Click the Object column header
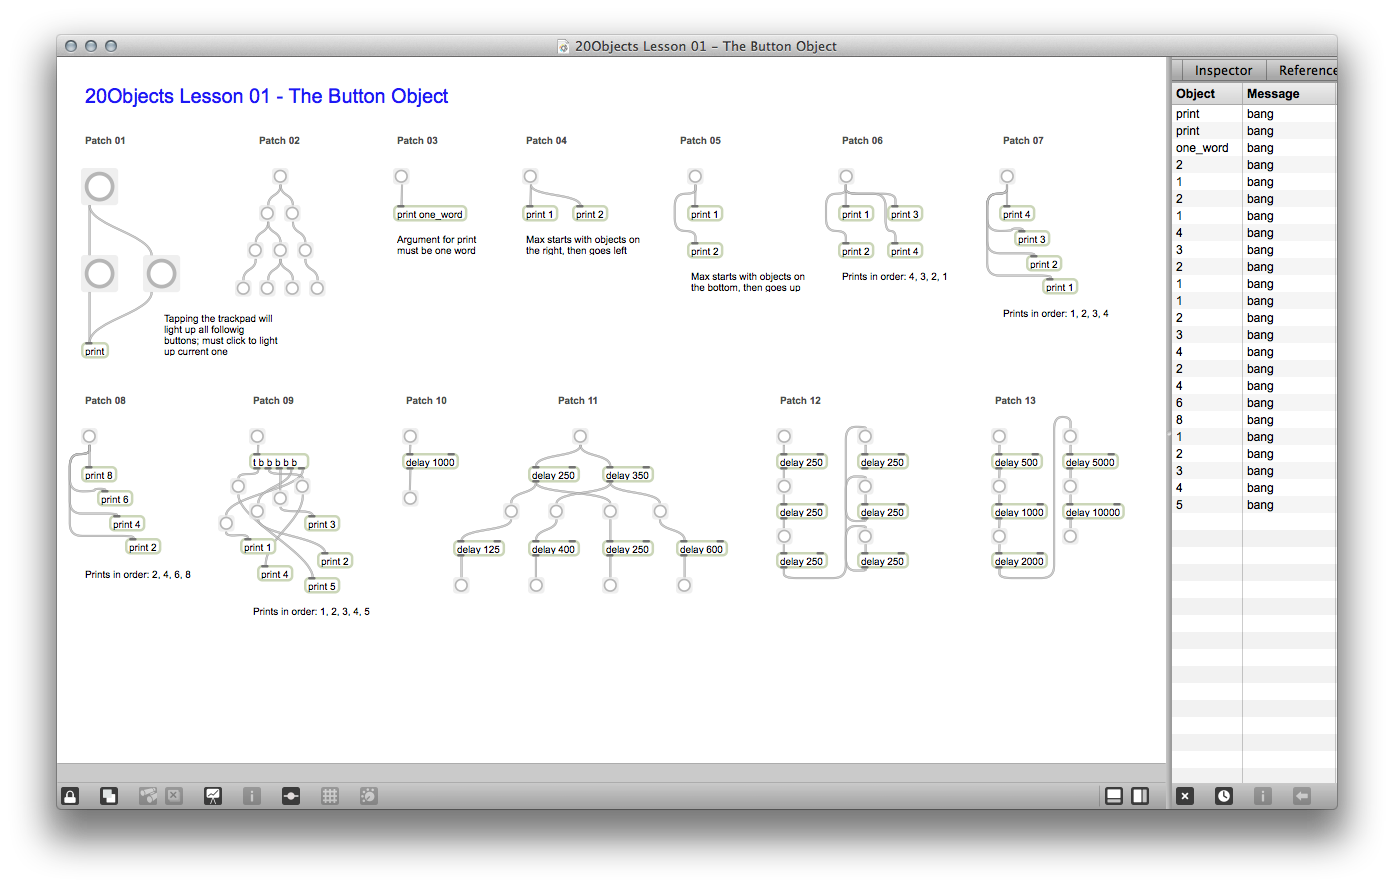Viewport: 1394px width, 888px height. pos(1207,93)
